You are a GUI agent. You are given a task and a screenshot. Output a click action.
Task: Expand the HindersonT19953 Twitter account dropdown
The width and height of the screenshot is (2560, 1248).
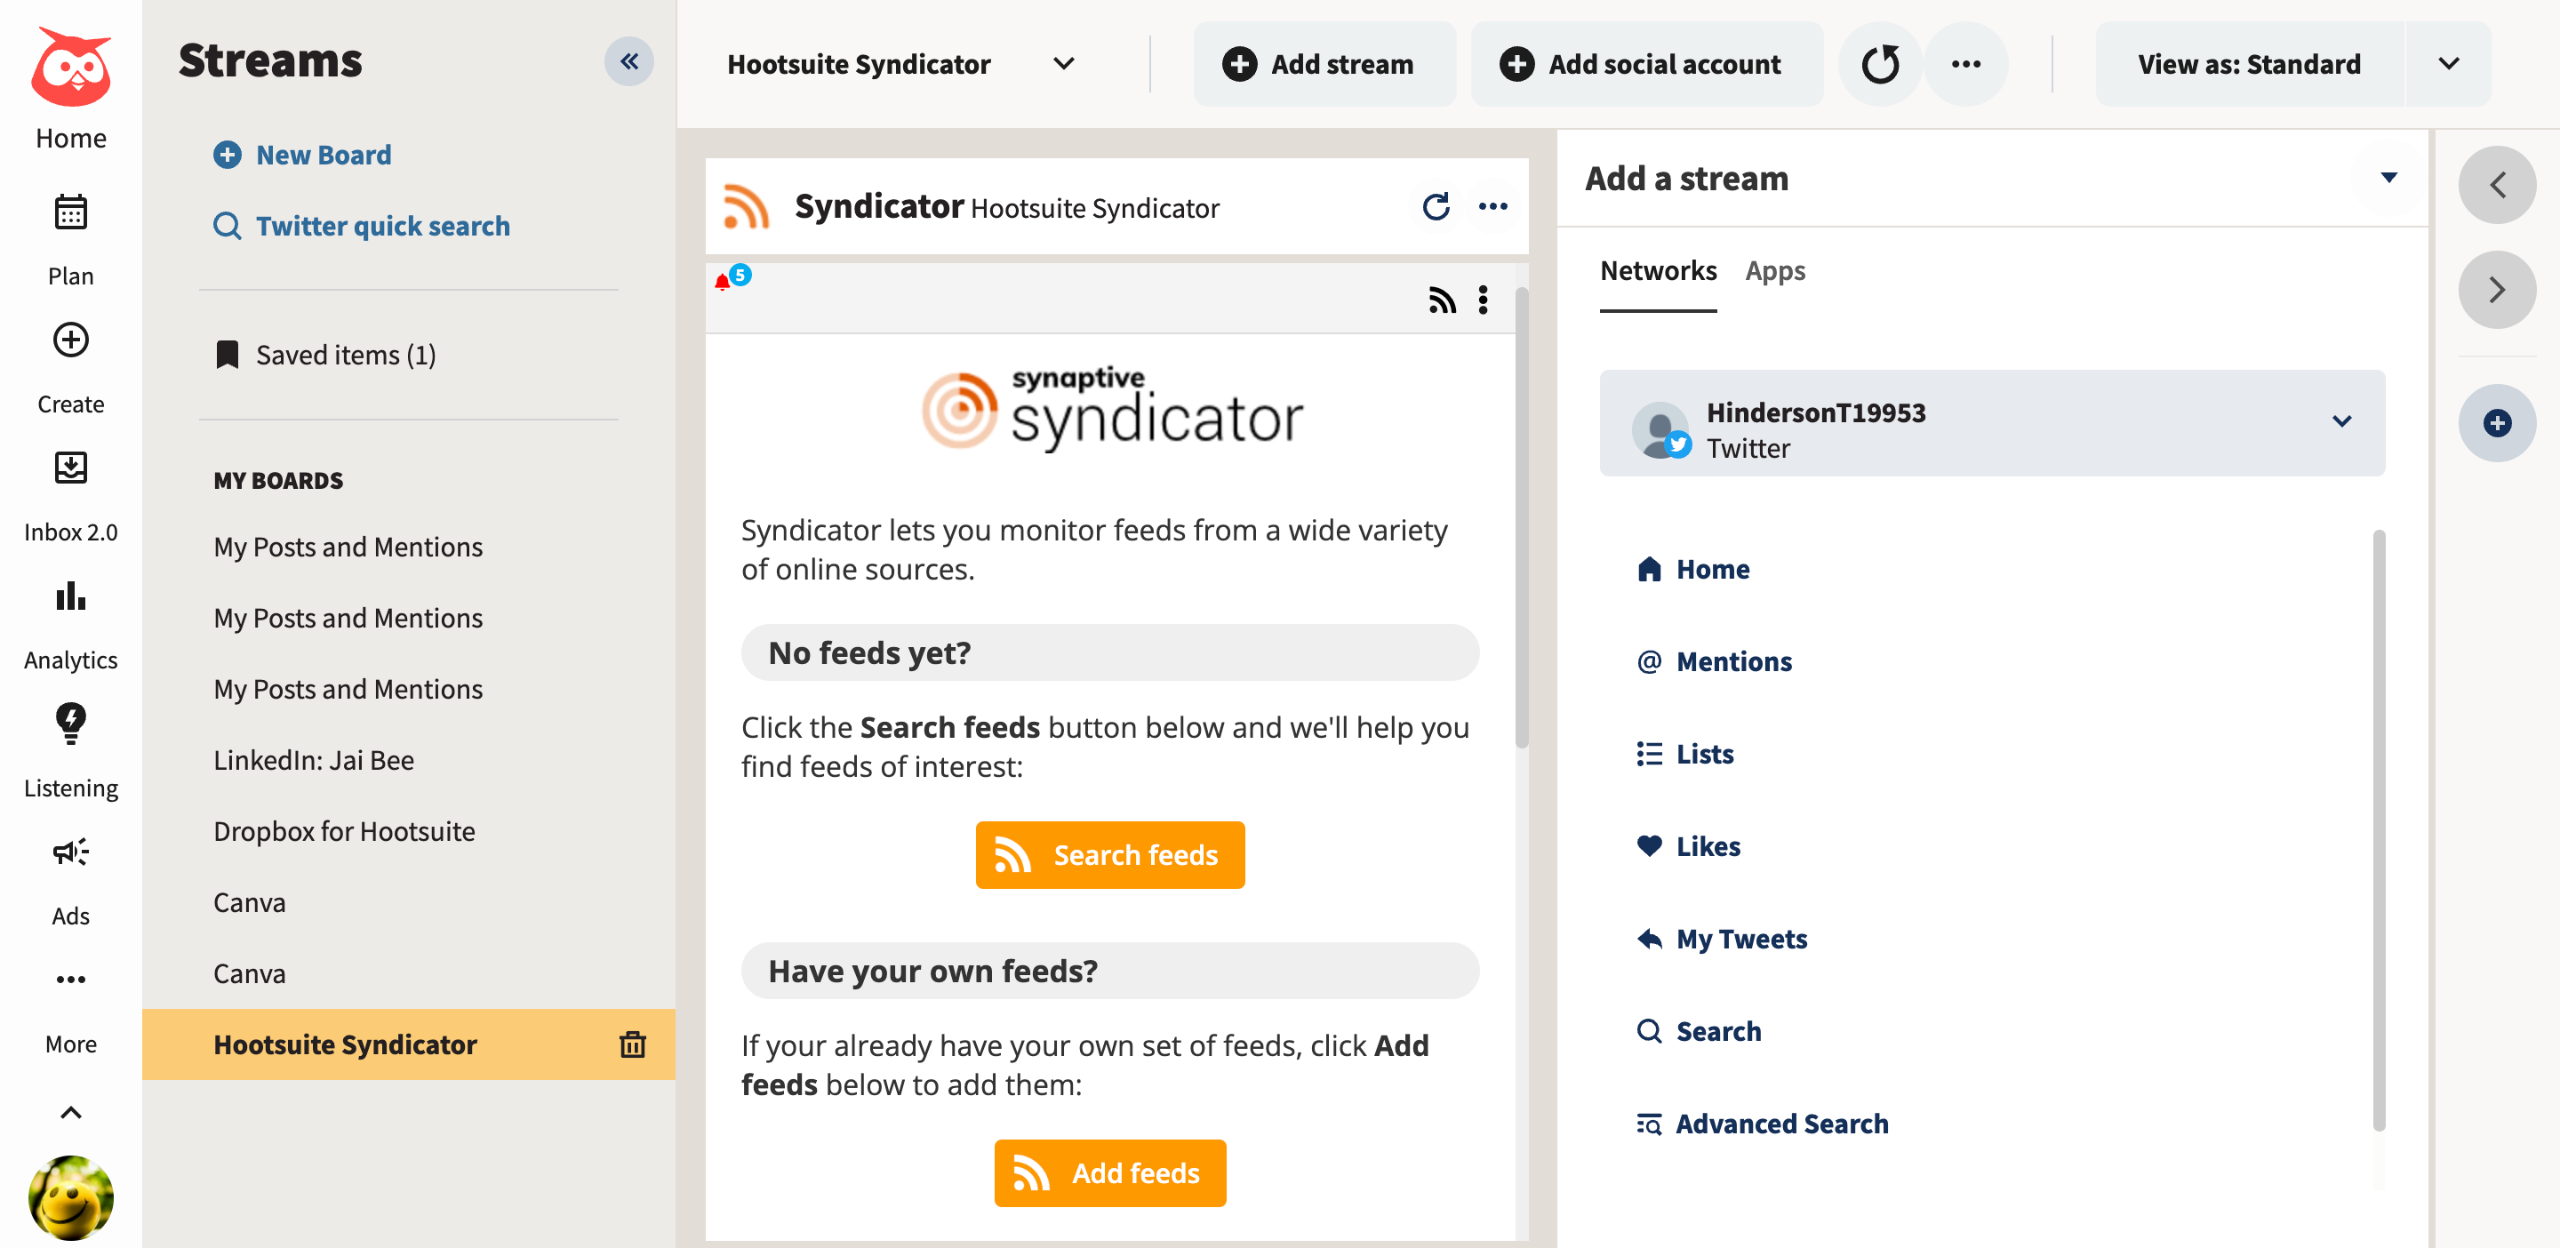(x=2341, y=422)
